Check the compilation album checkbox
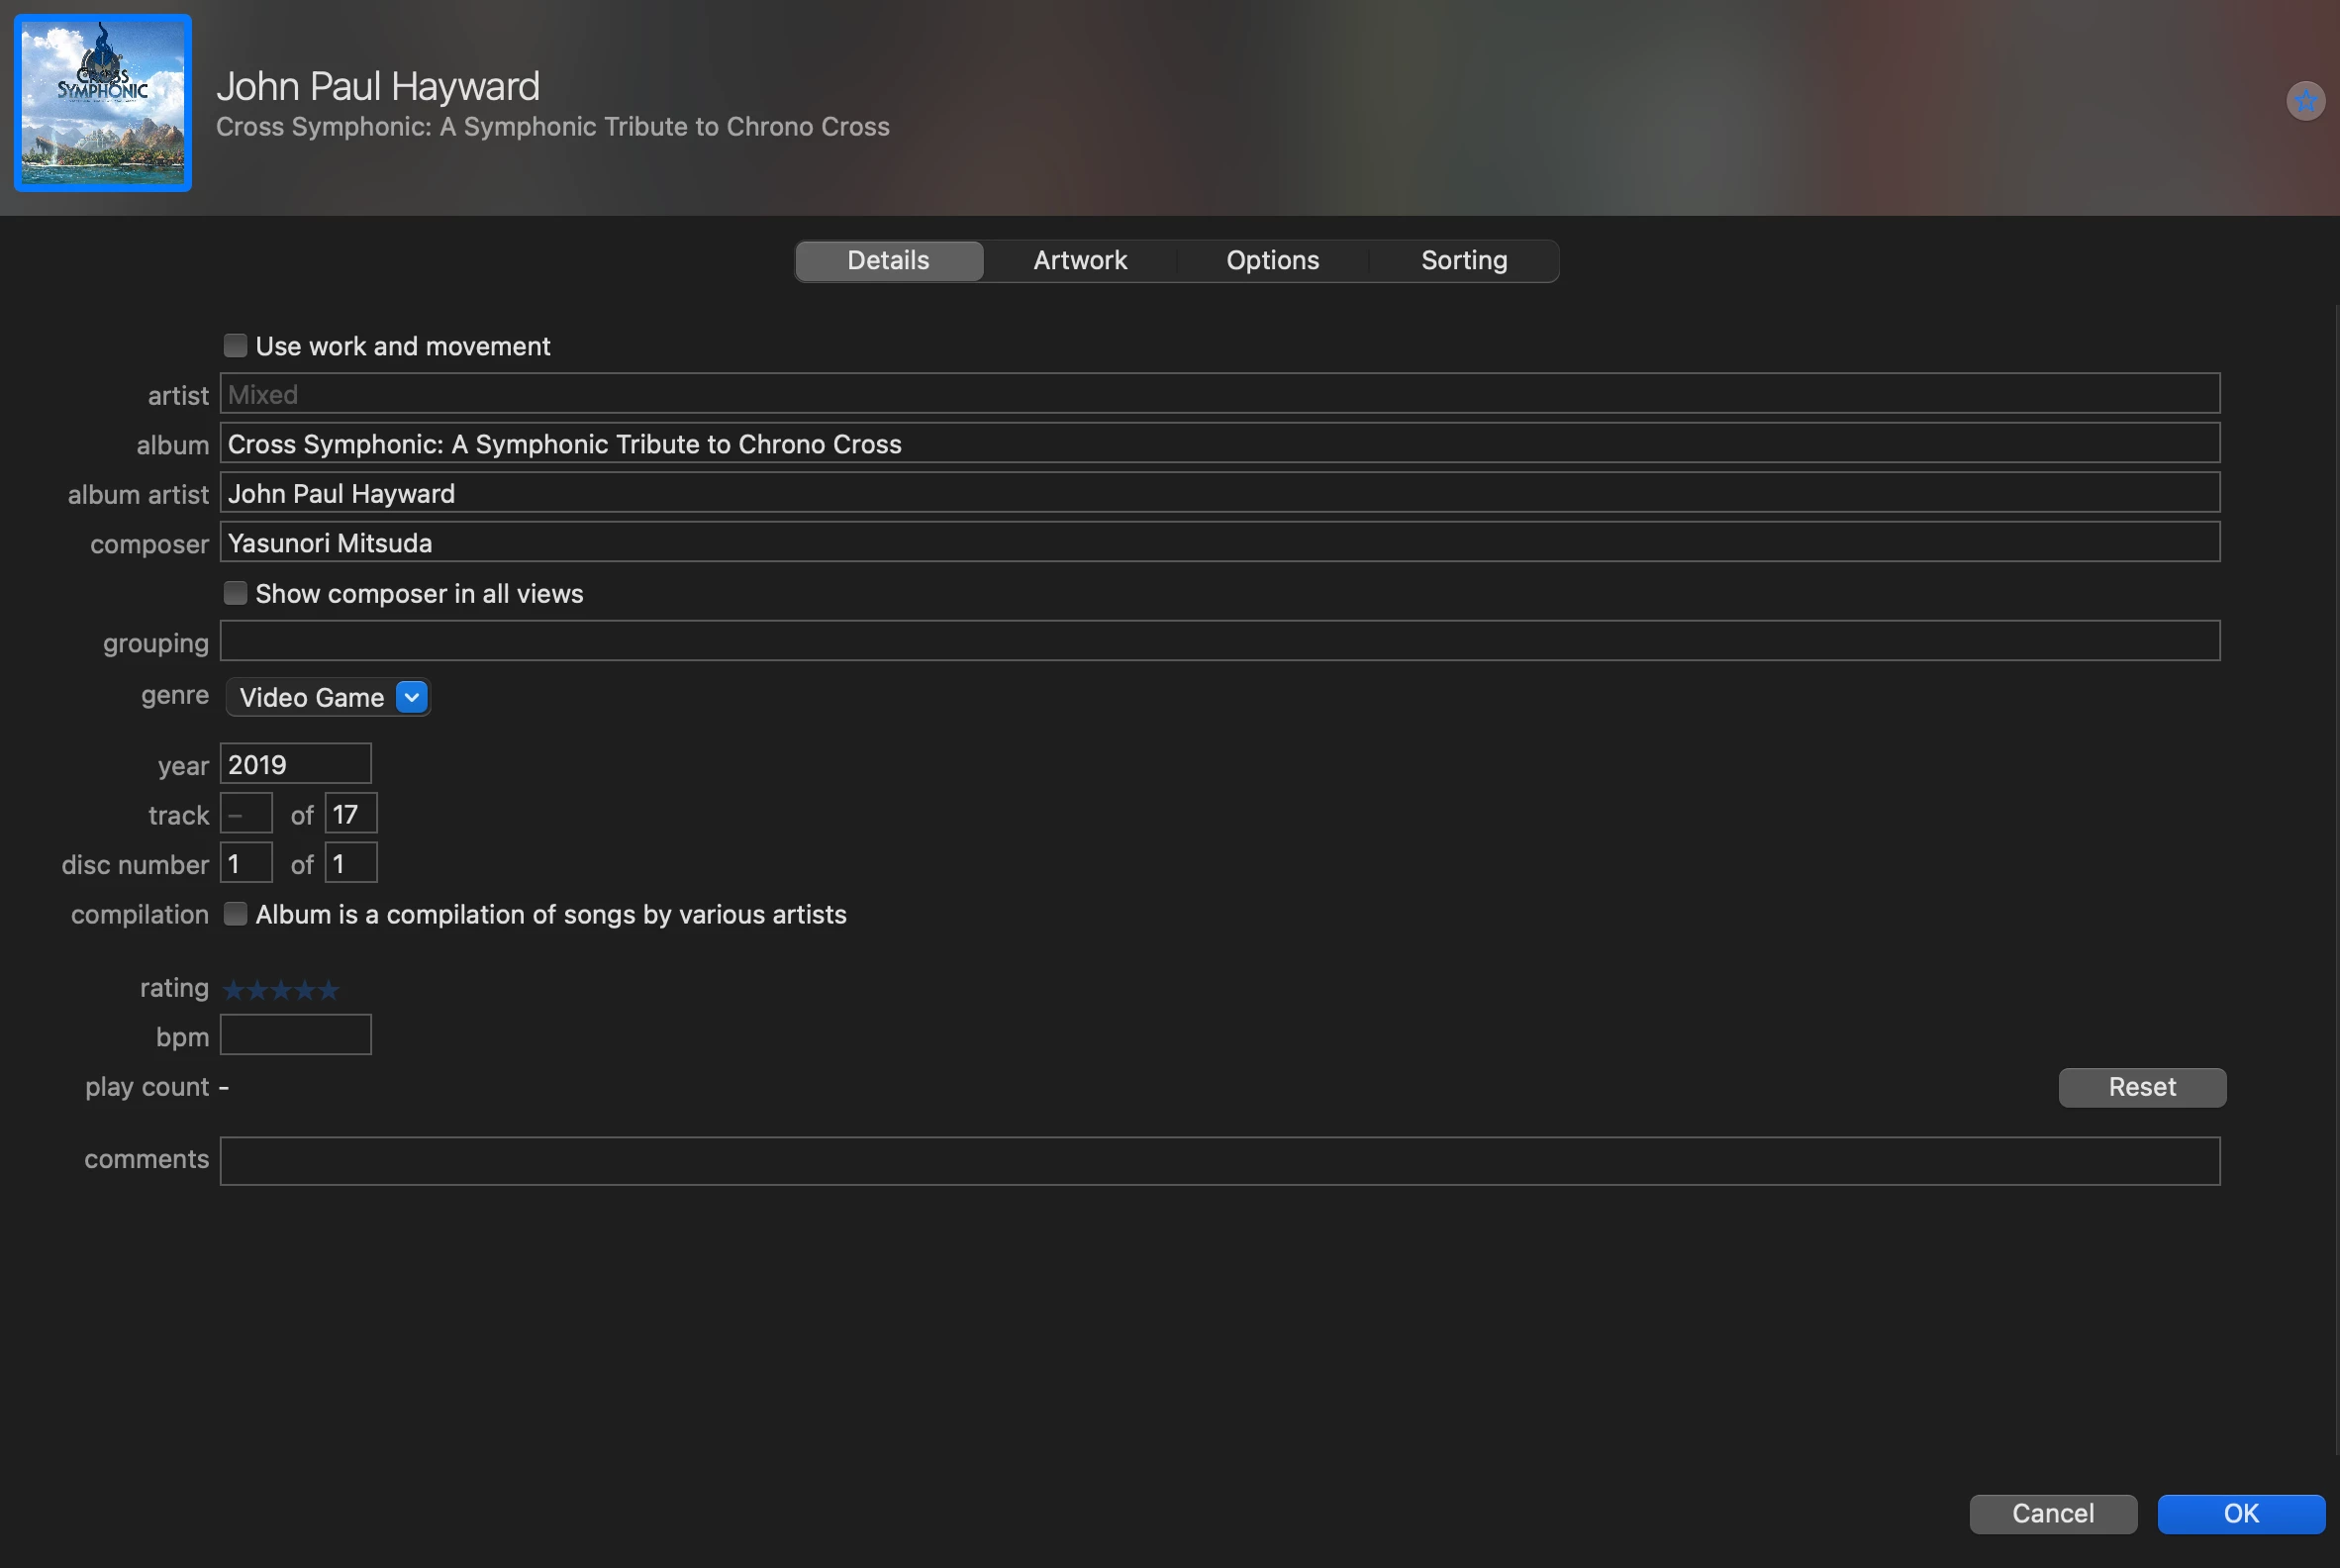The width and height of the screenshot is (2340, 1568). pos(235,914)
